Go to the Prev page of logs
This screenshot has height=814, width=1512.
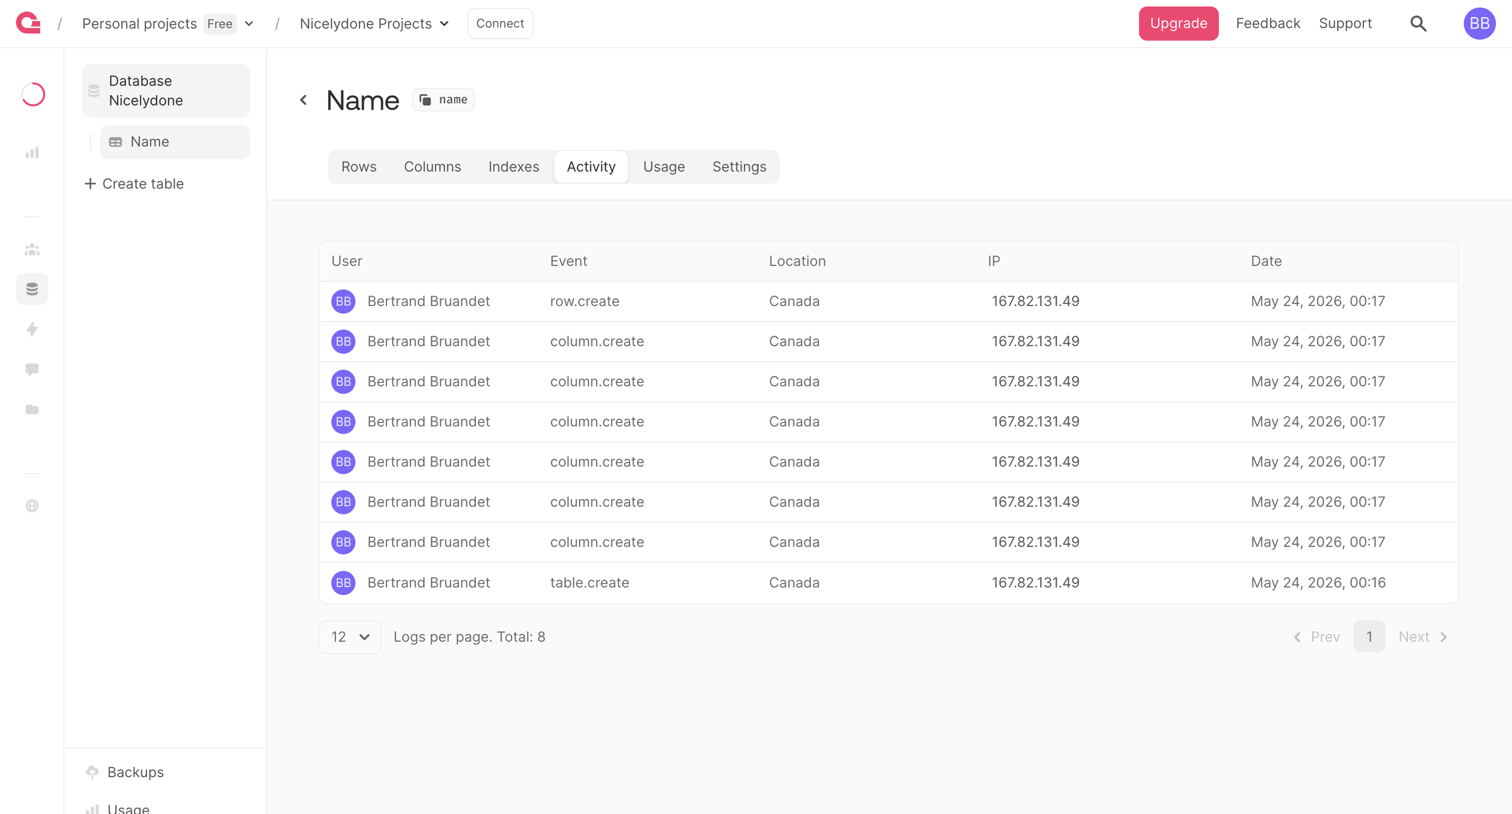[1316, 637]
